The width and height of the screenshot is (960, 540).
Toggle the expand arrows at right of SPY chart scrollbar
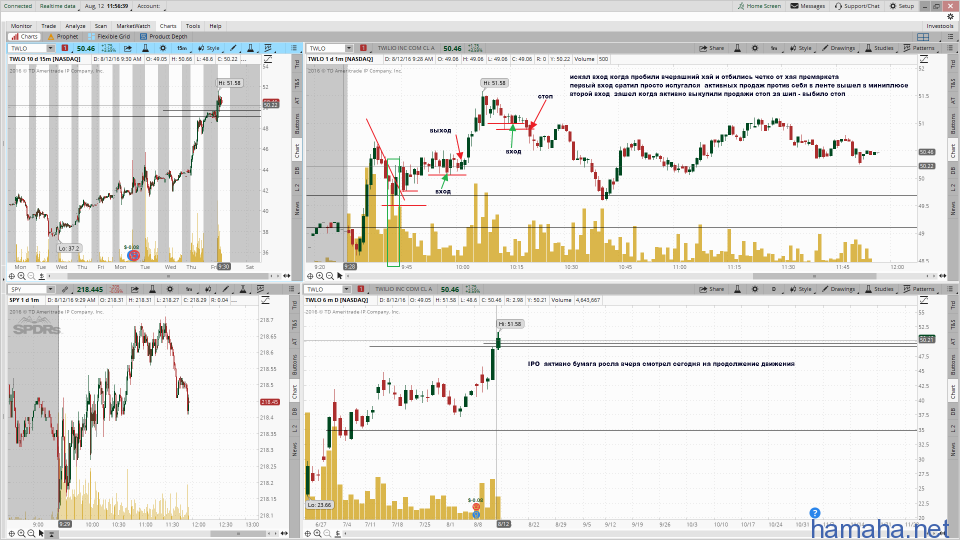coord(284,533)
